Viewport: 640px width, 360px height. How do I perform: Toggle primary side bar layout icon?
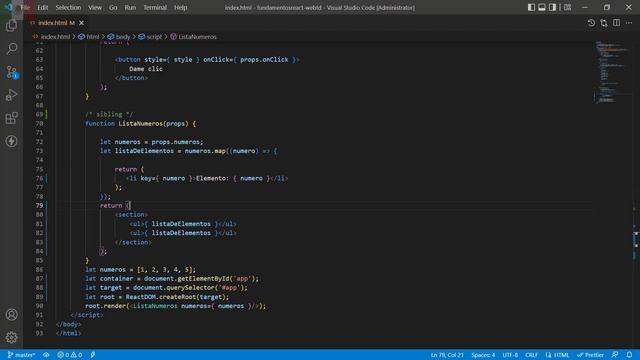tap(531, 7)
